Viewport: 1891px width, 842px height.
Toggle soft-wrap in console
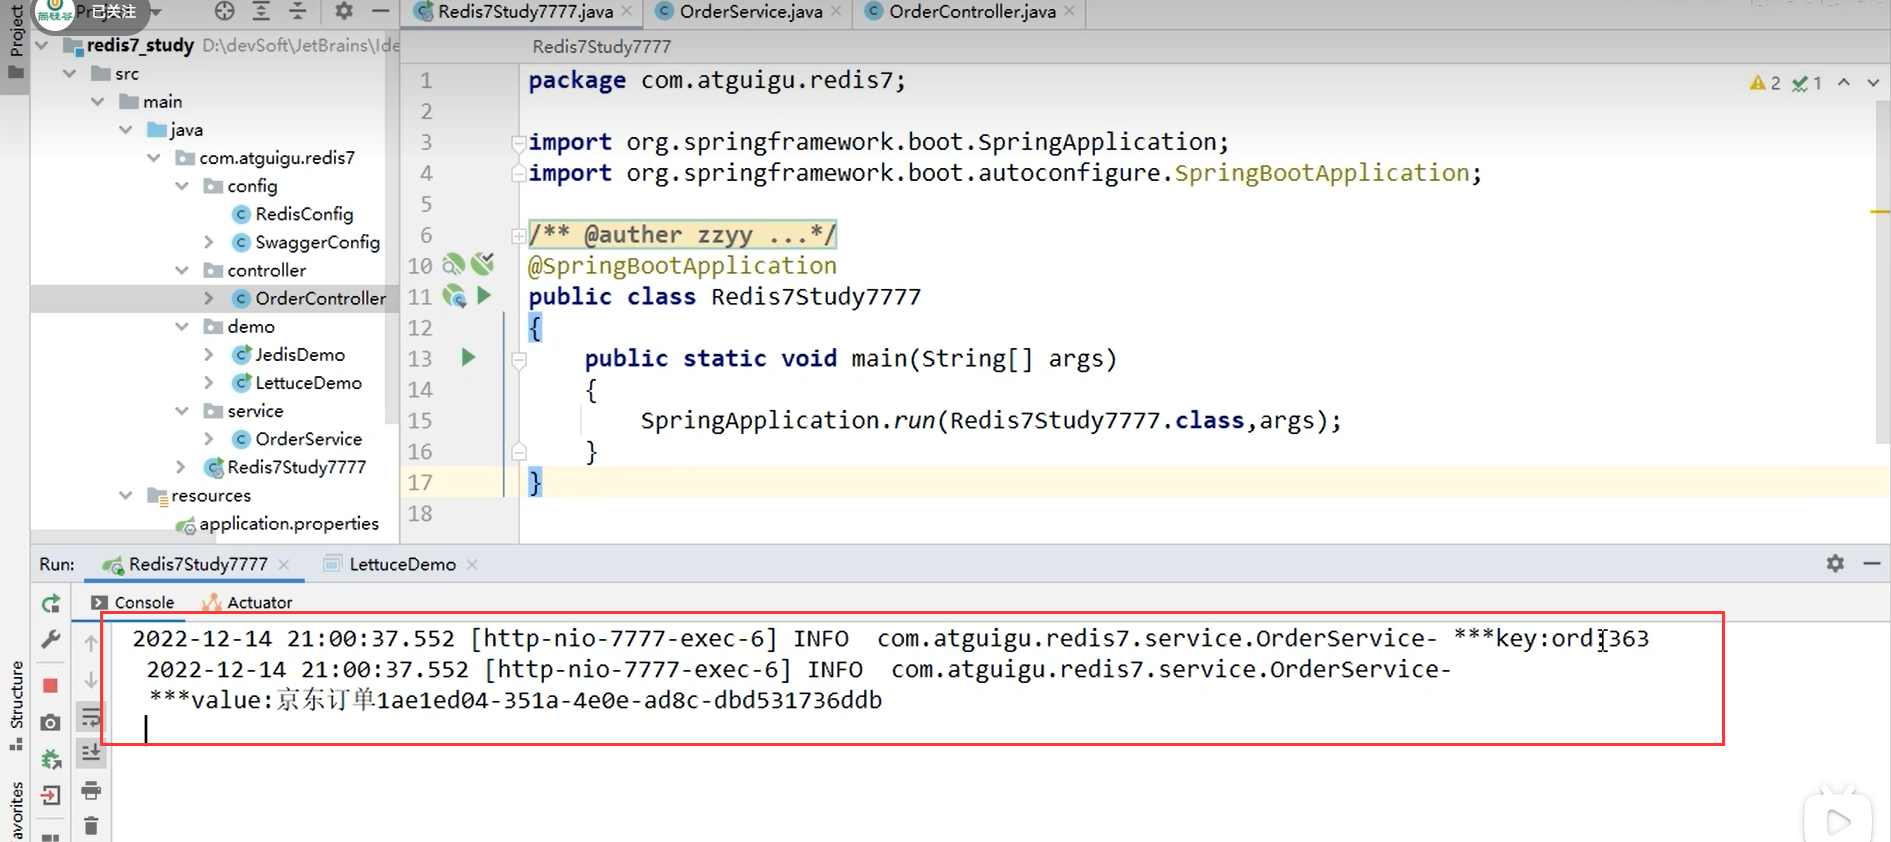91,717
